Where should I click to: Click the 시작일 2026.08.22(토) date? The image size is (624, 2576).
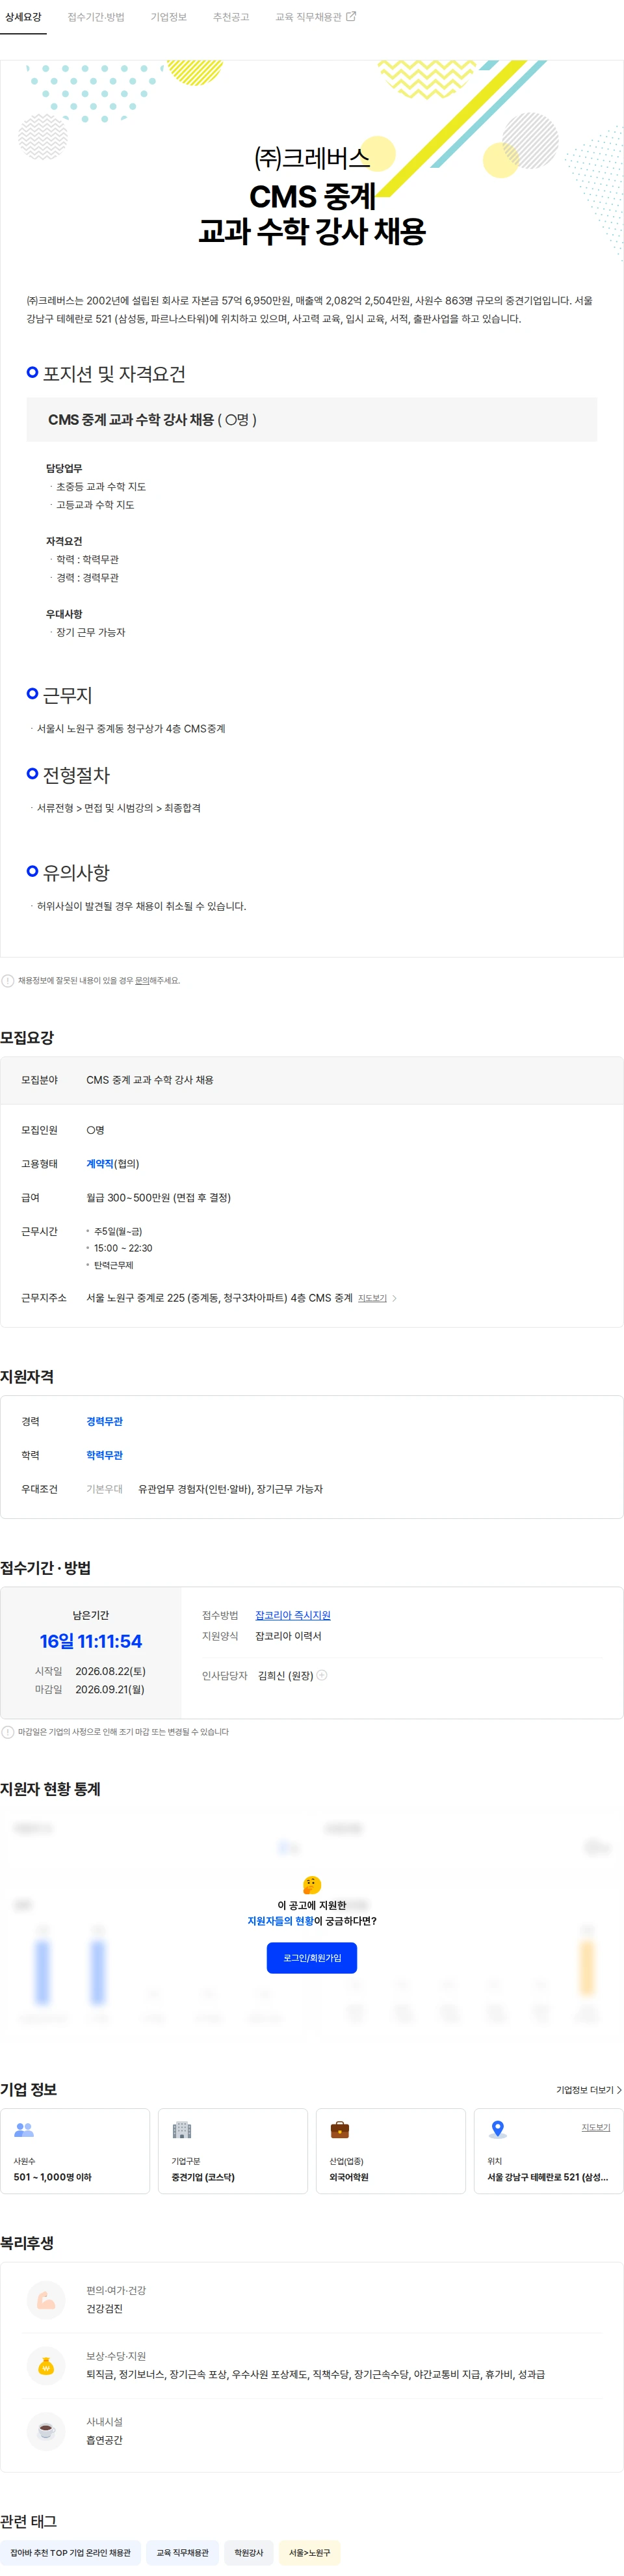[x=110, y=1671]
